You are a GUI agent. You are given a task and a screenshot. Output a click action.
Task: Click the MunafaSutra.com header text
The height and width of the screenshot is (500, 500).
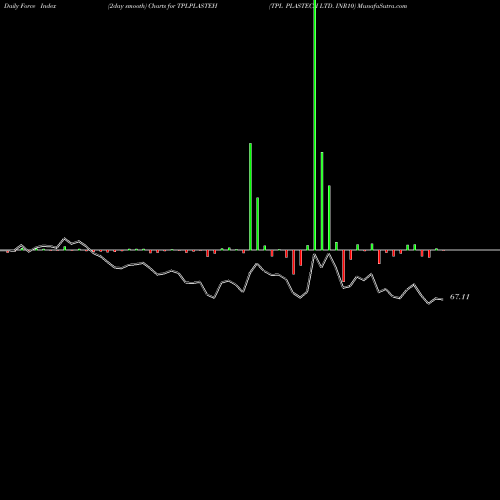click(x=382, y=6)
